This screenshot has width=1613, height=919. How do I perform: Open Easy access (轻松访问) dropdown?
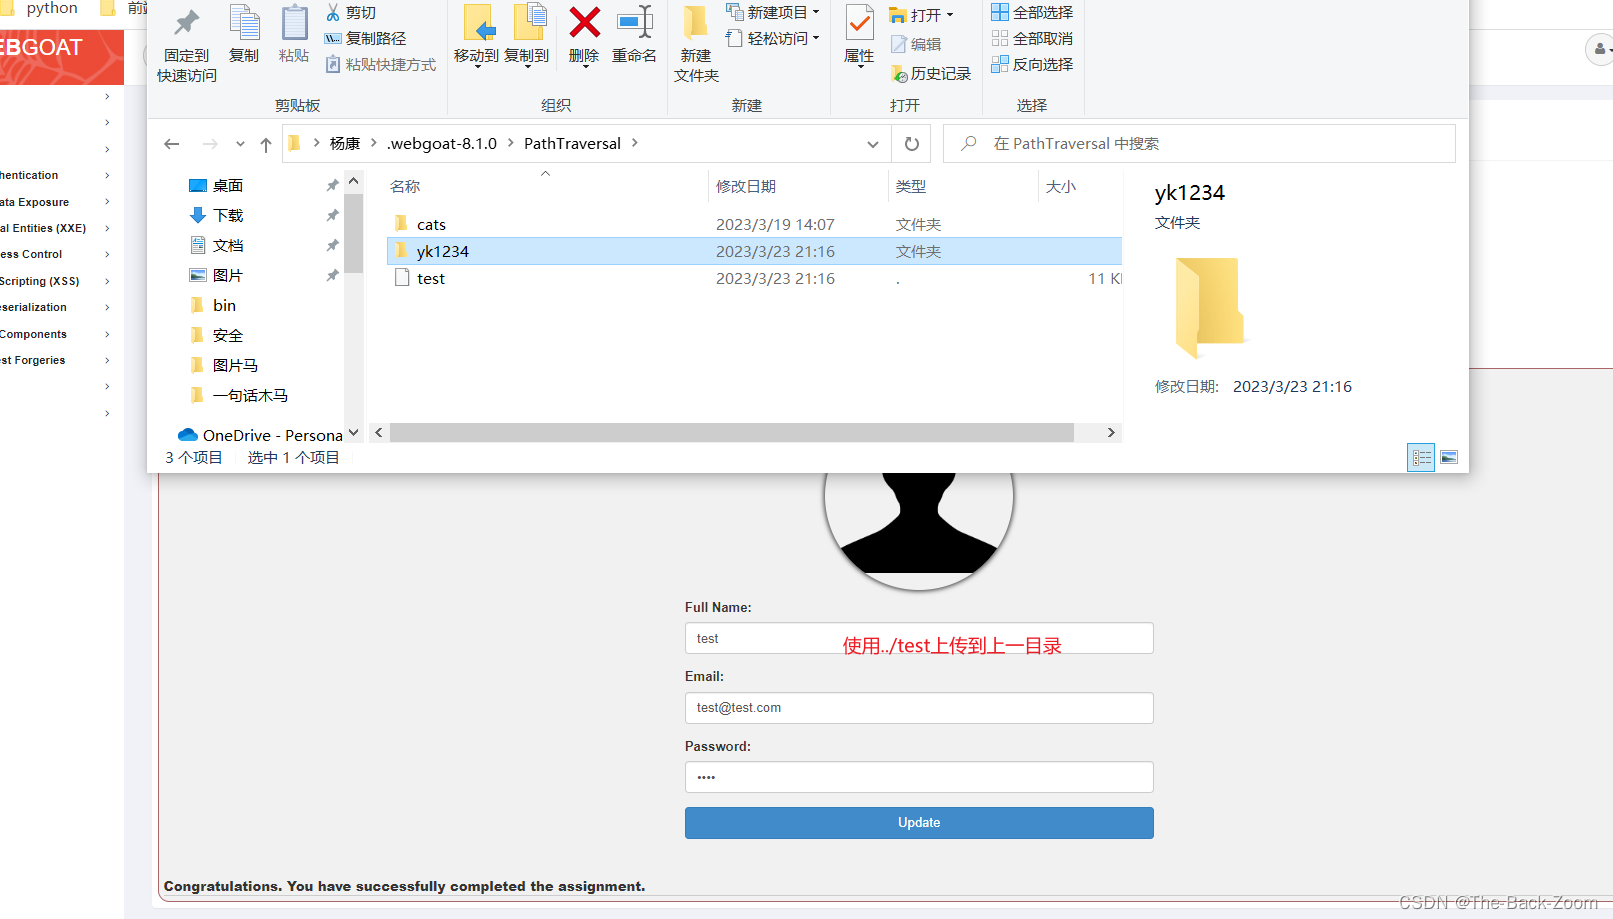[773, 38]
